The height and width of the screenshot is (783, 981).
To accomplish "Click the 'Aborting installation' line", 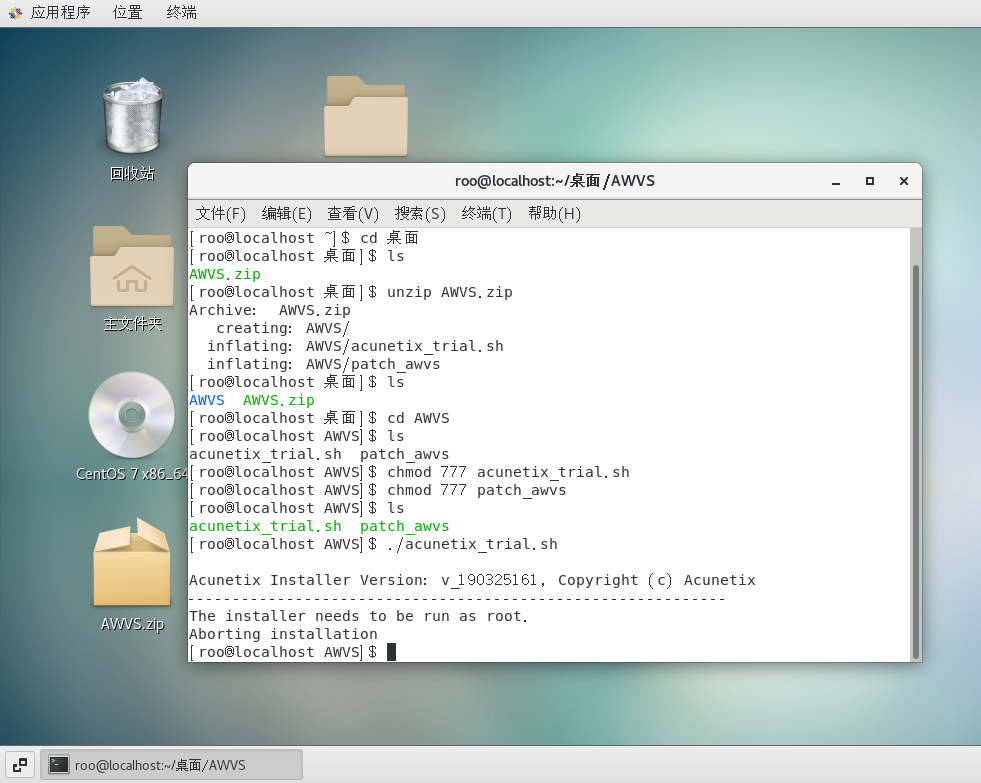I will pyautogui.click(x=283, y=634).
